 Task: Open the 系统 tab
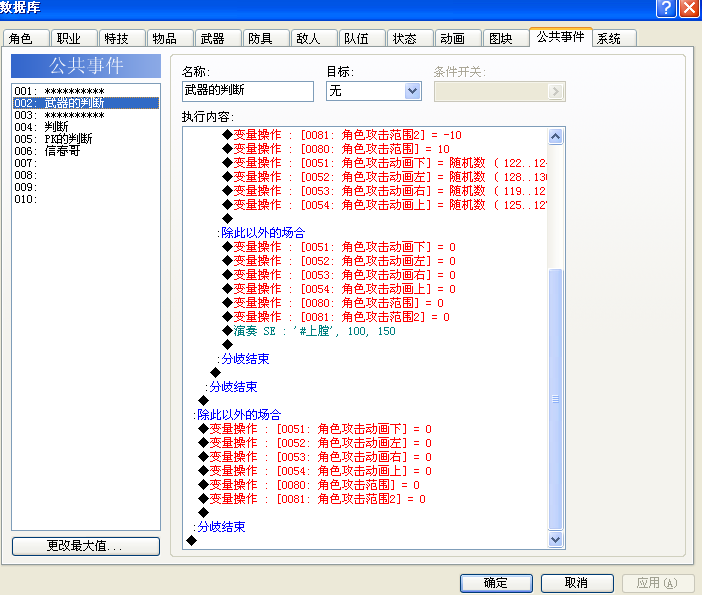pos(614,39)
